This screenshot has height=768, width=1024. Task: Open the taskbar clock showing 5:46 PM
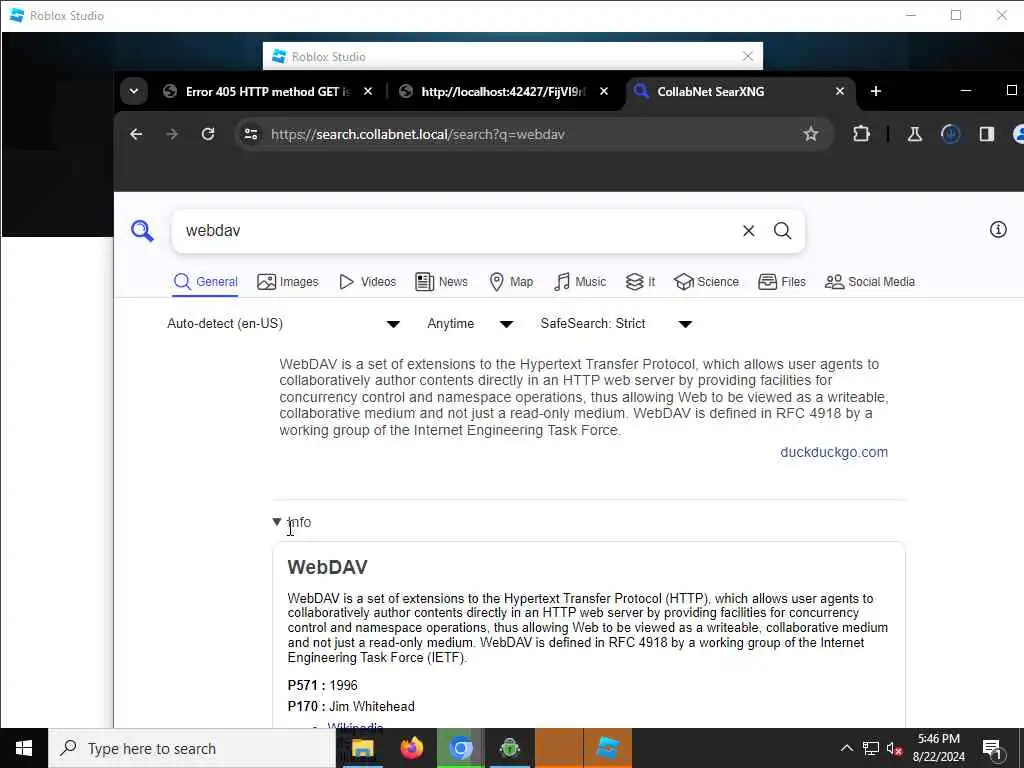pos(938,748)
